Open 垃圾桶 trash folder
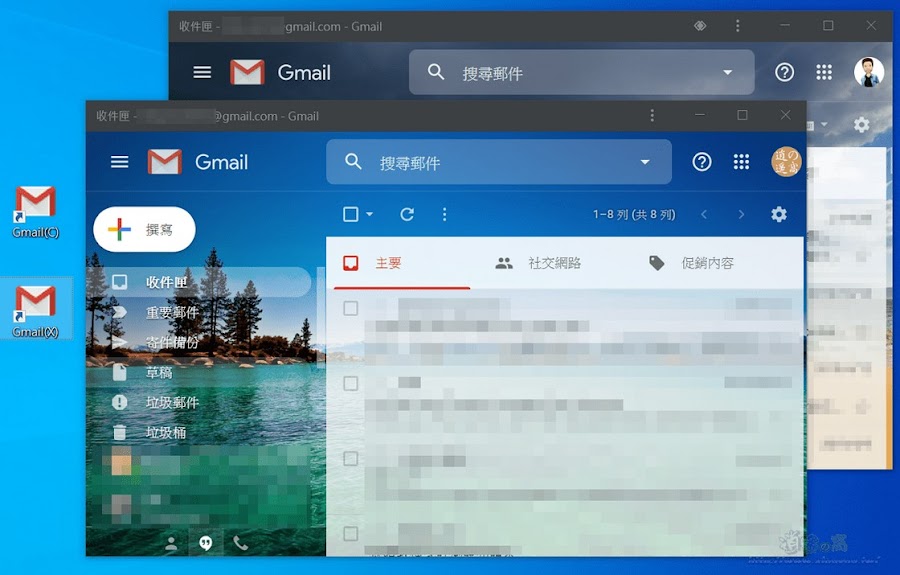900x575 pixels. (199, 432)
